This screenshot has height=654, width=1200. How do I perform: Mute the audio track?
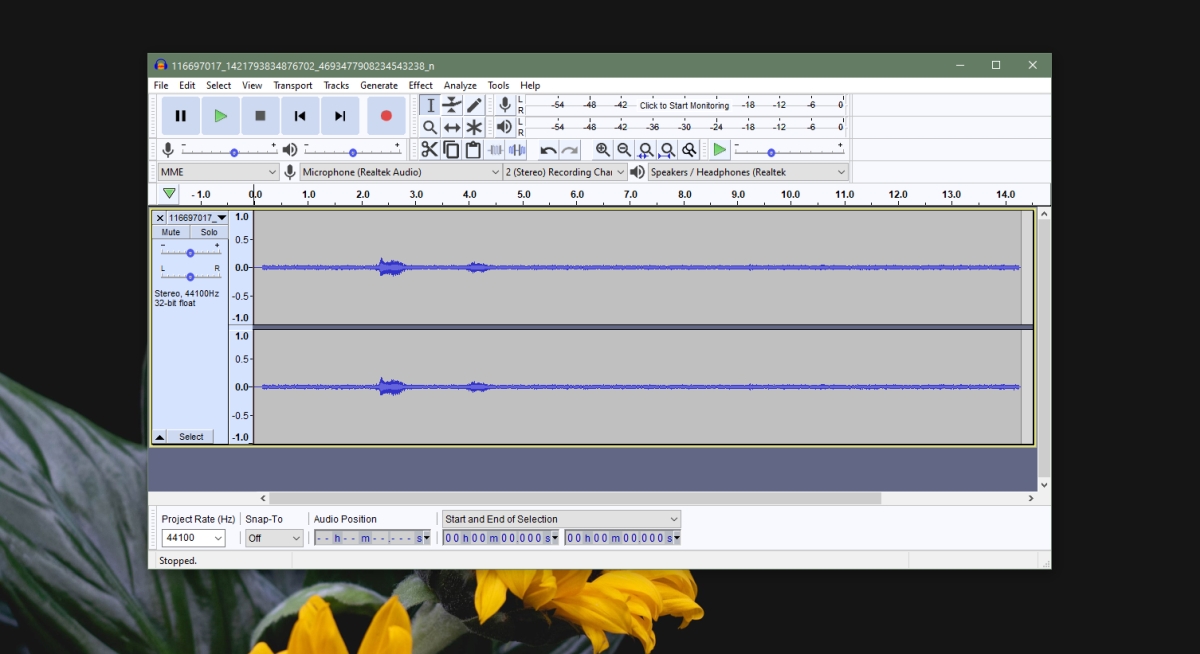point(171,232)
